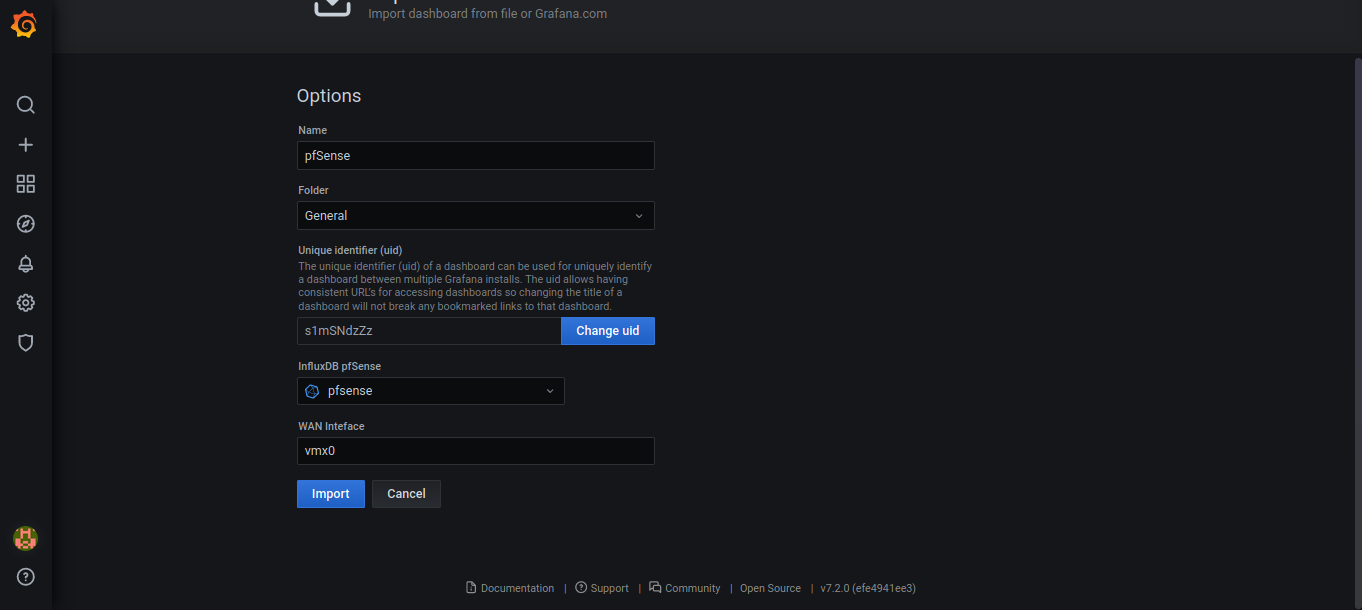This screenshot has width=1362, height=610.
Task: Click the v7.2.0 version text
Action: click(868, 588)
